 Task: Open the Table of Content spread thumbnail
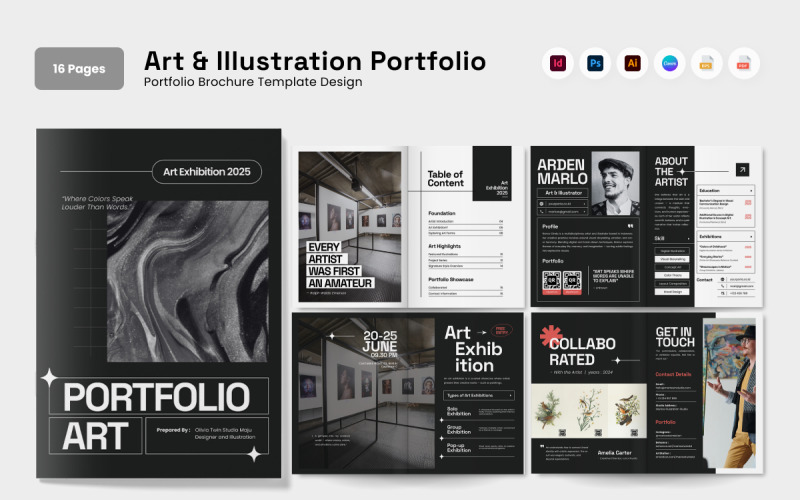[408, 227]
